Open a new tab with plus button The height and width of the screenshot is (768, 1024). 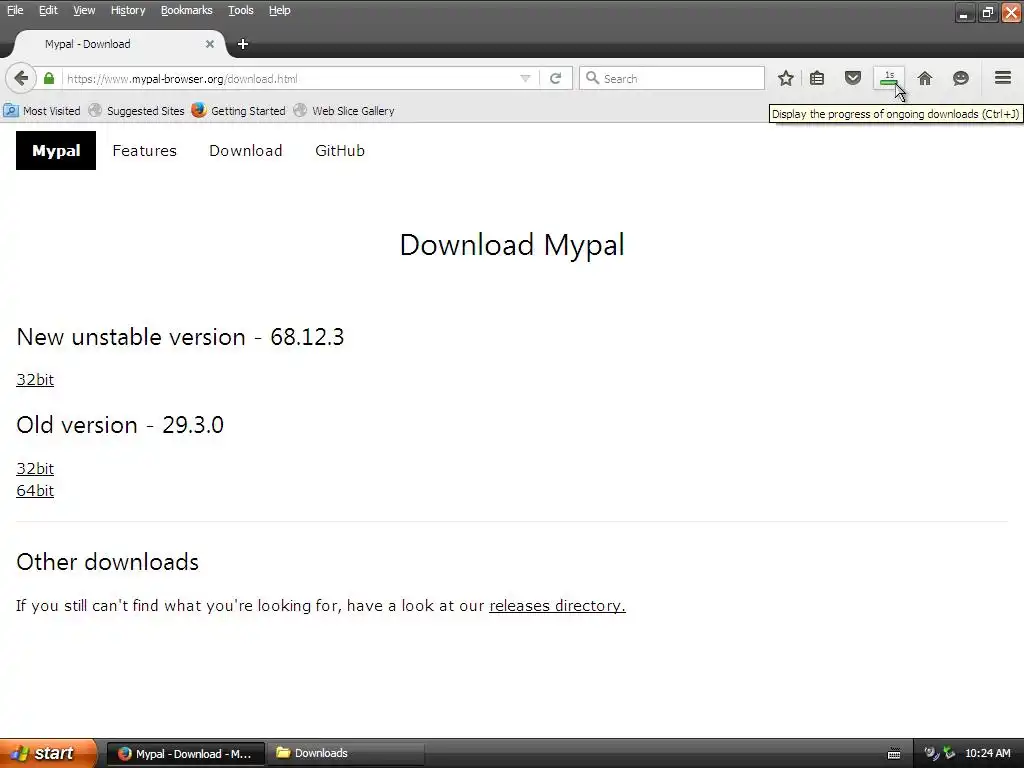[x=243, y=44]
